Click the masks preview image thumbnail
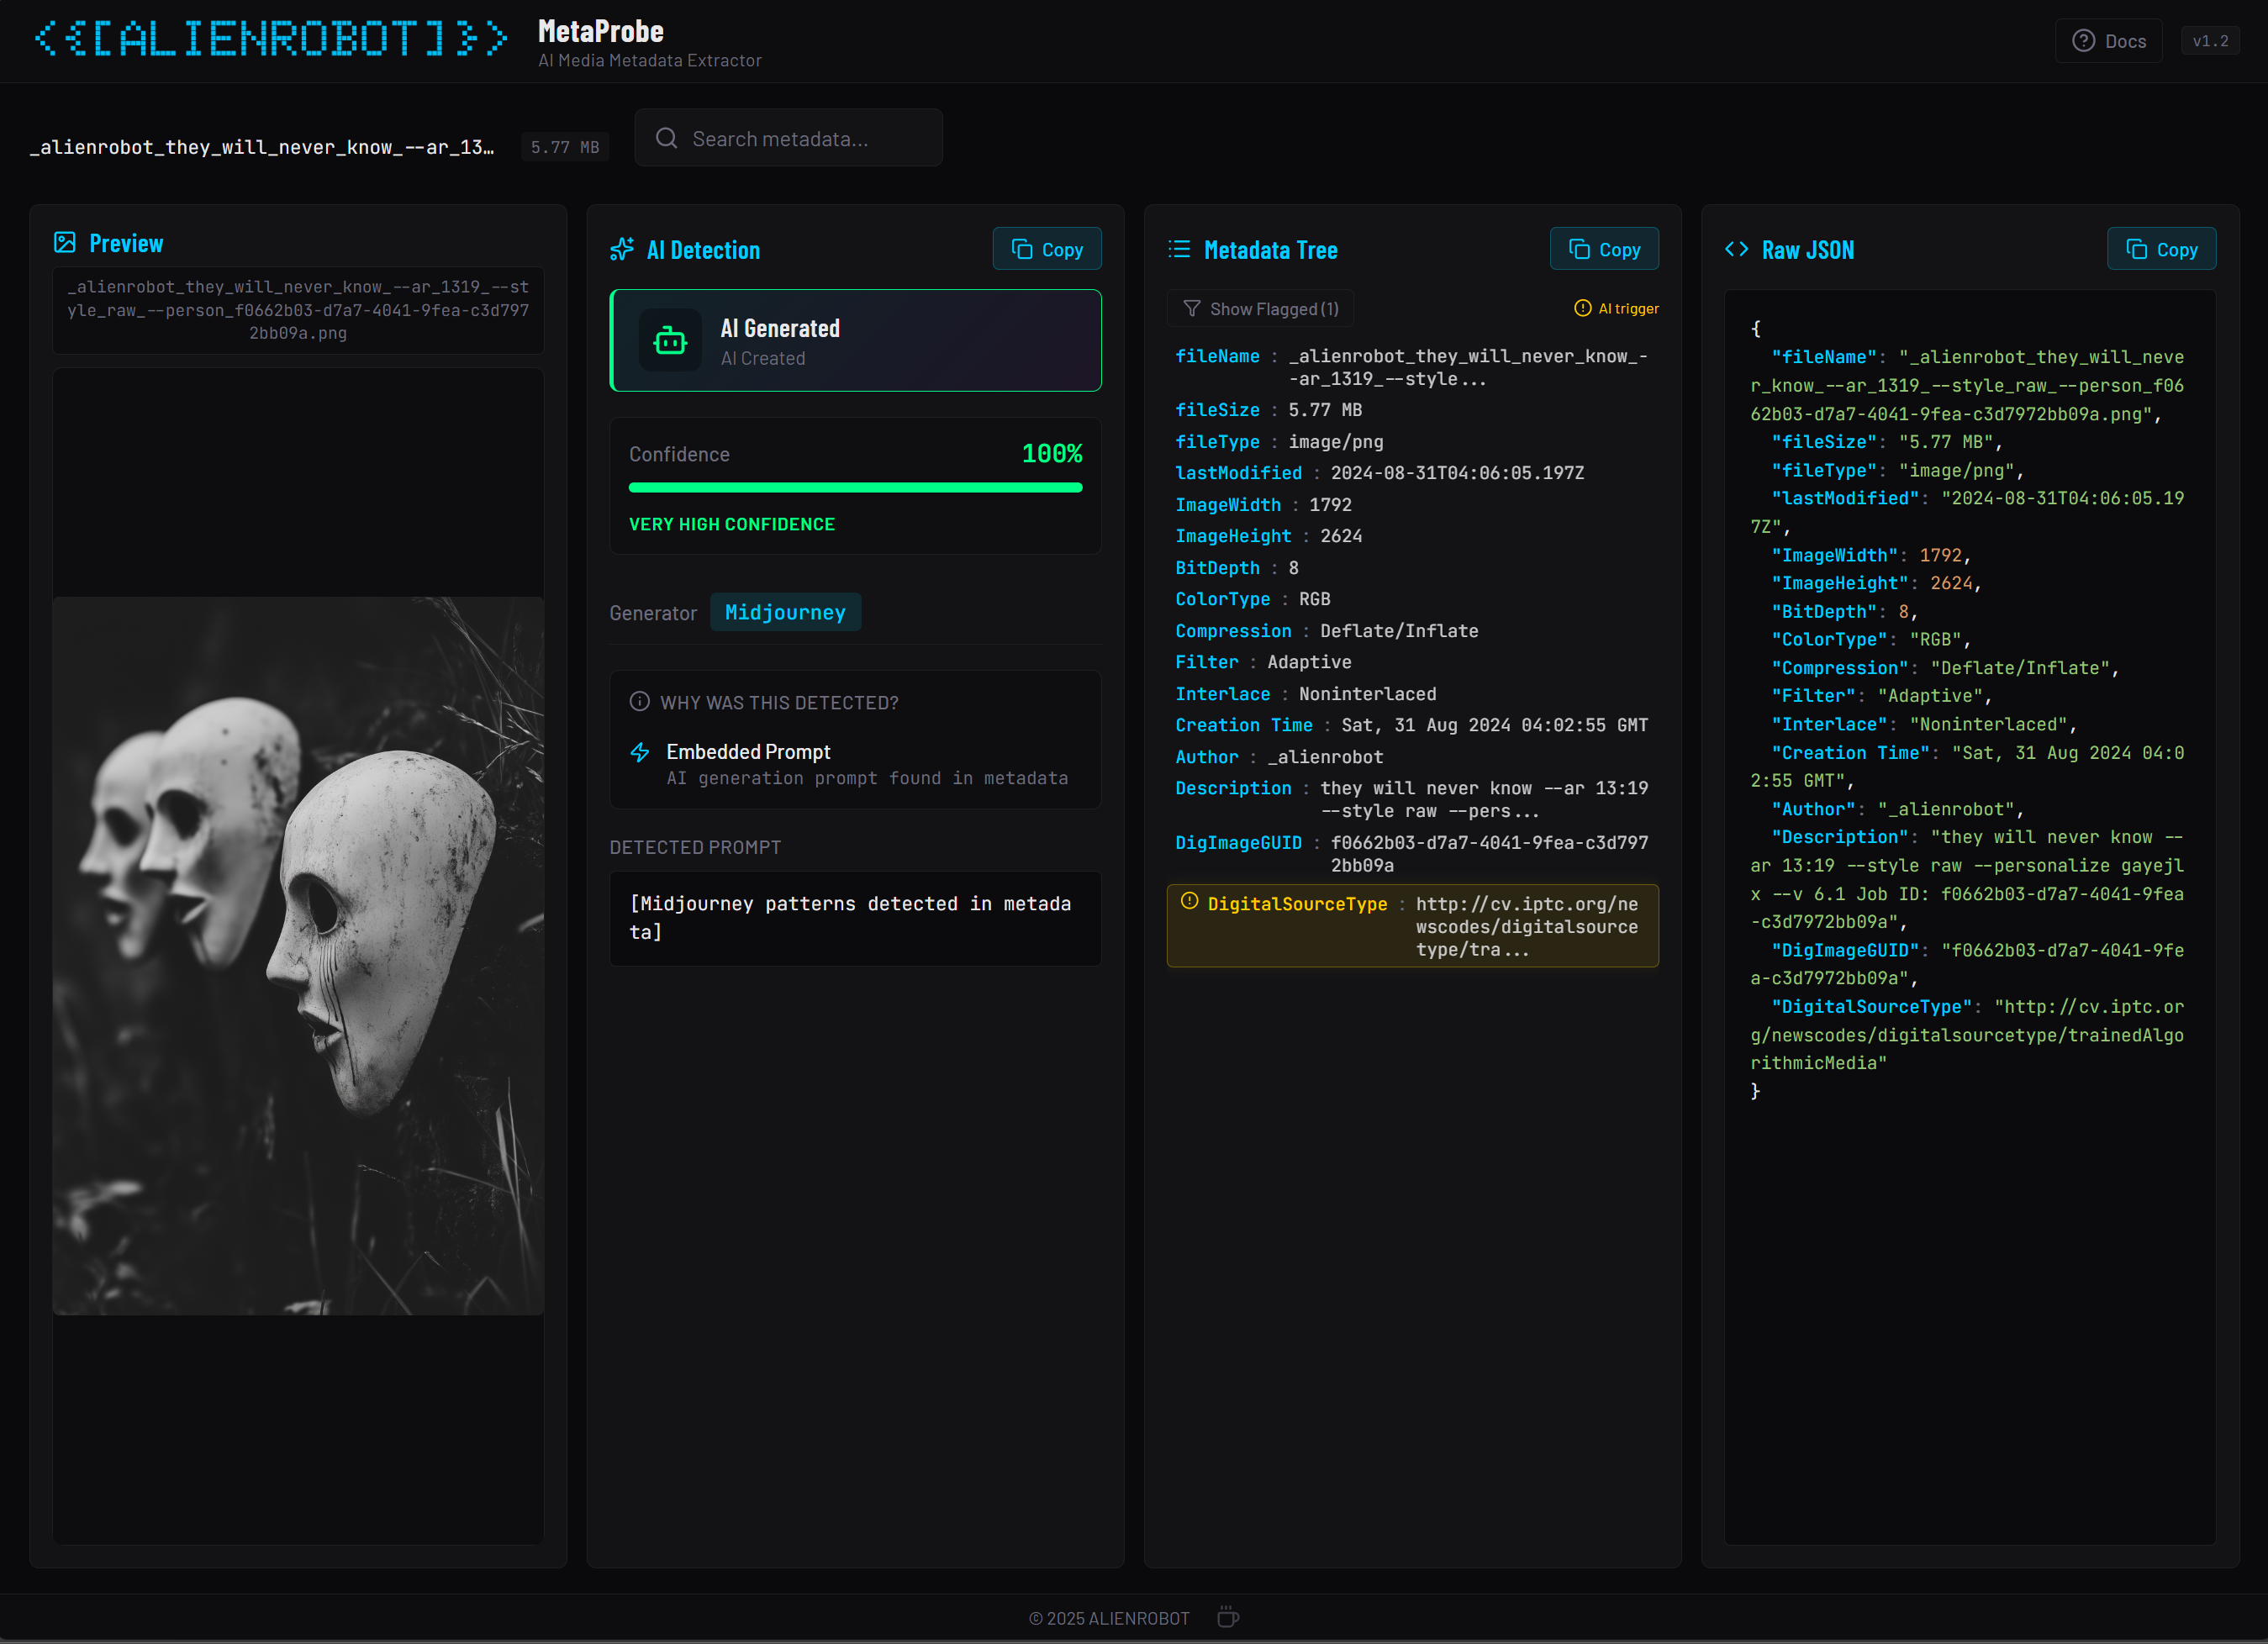 tap(298, 955)
